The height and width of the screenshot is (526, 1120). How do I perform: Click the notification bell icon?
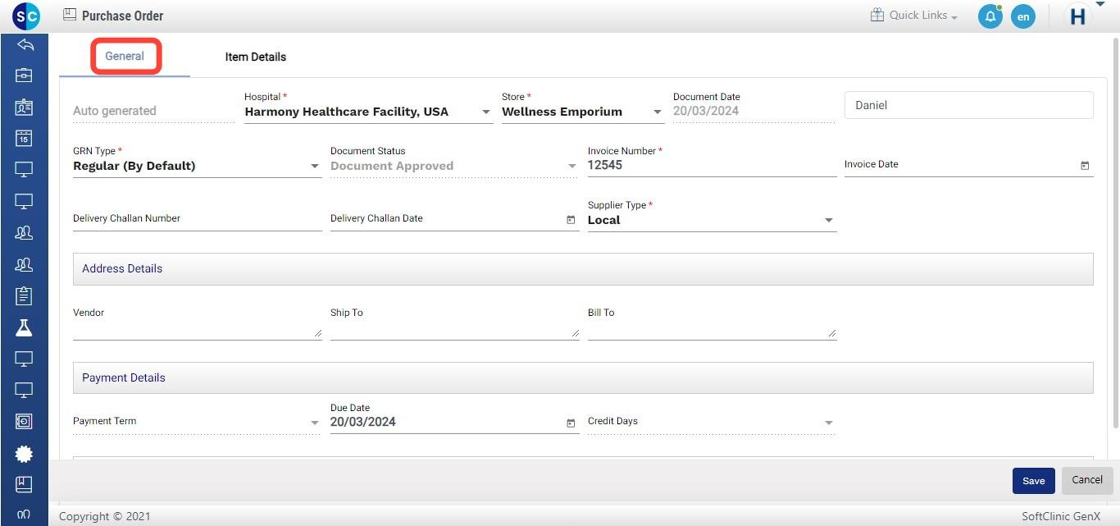coord(989,16)
